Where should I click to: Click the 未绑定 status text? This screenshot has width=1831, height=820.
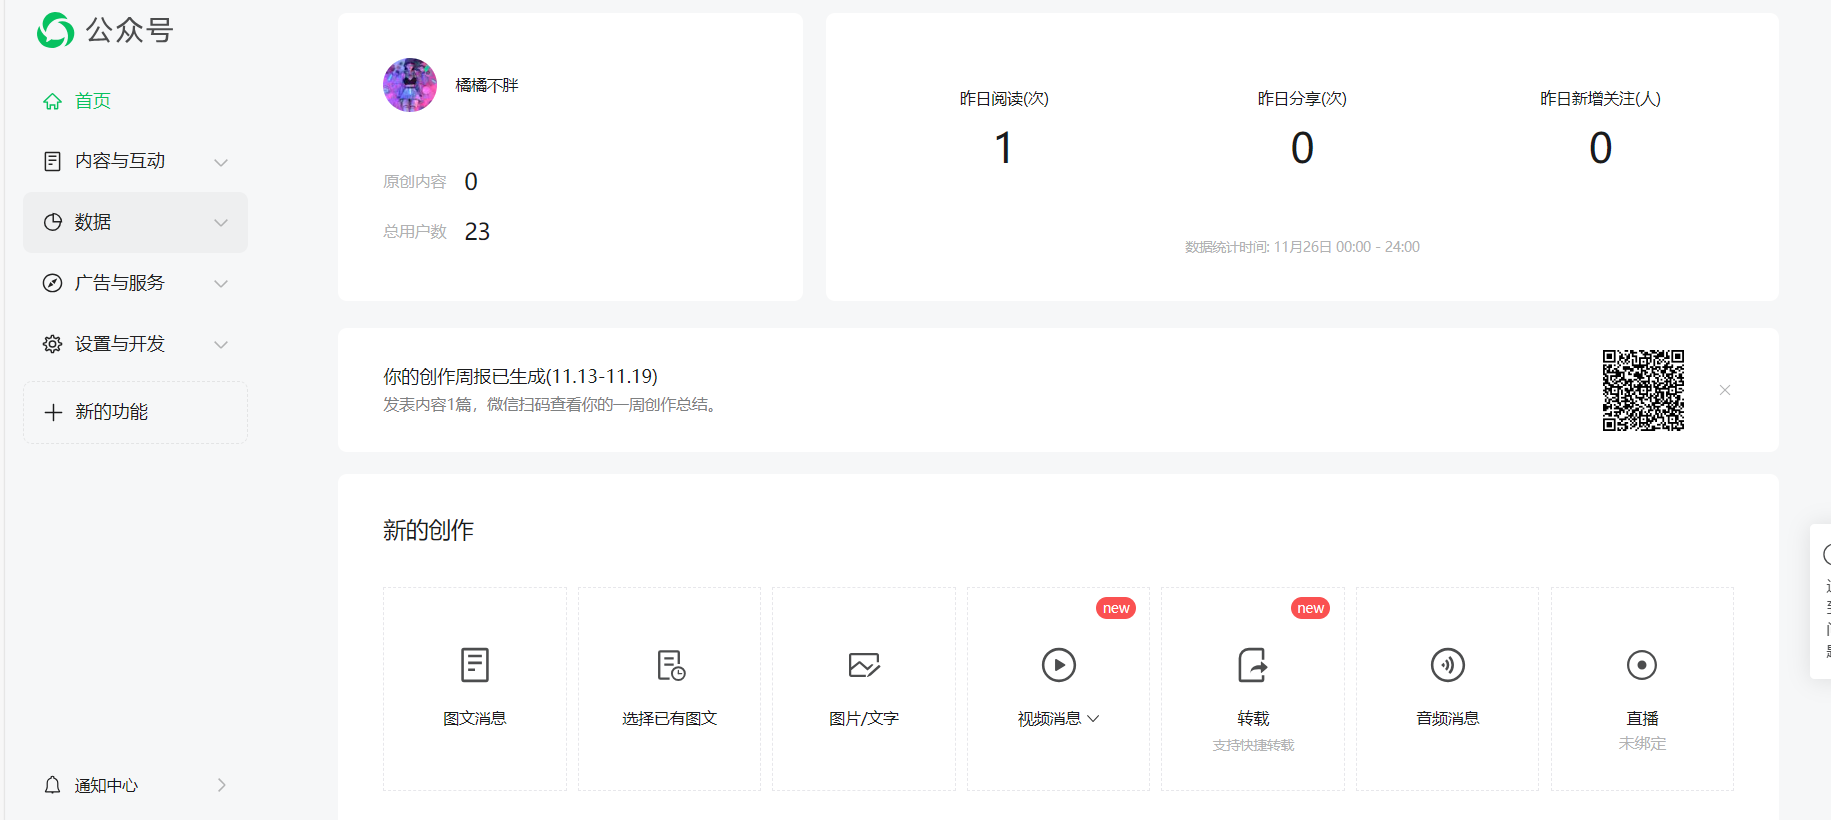coord(1642,744)
